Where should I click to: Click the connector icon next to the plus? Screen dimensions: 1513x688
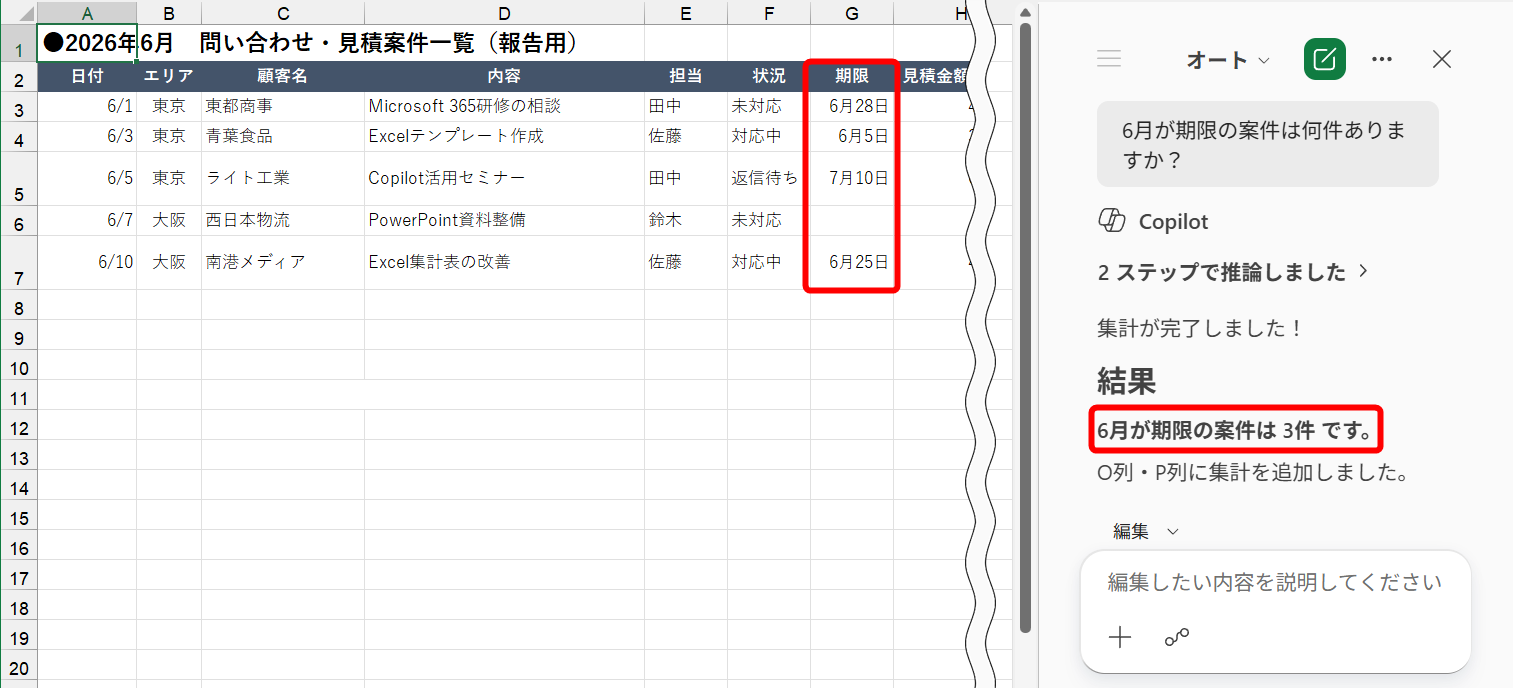pyautogui.click(x=1177, y=637)
